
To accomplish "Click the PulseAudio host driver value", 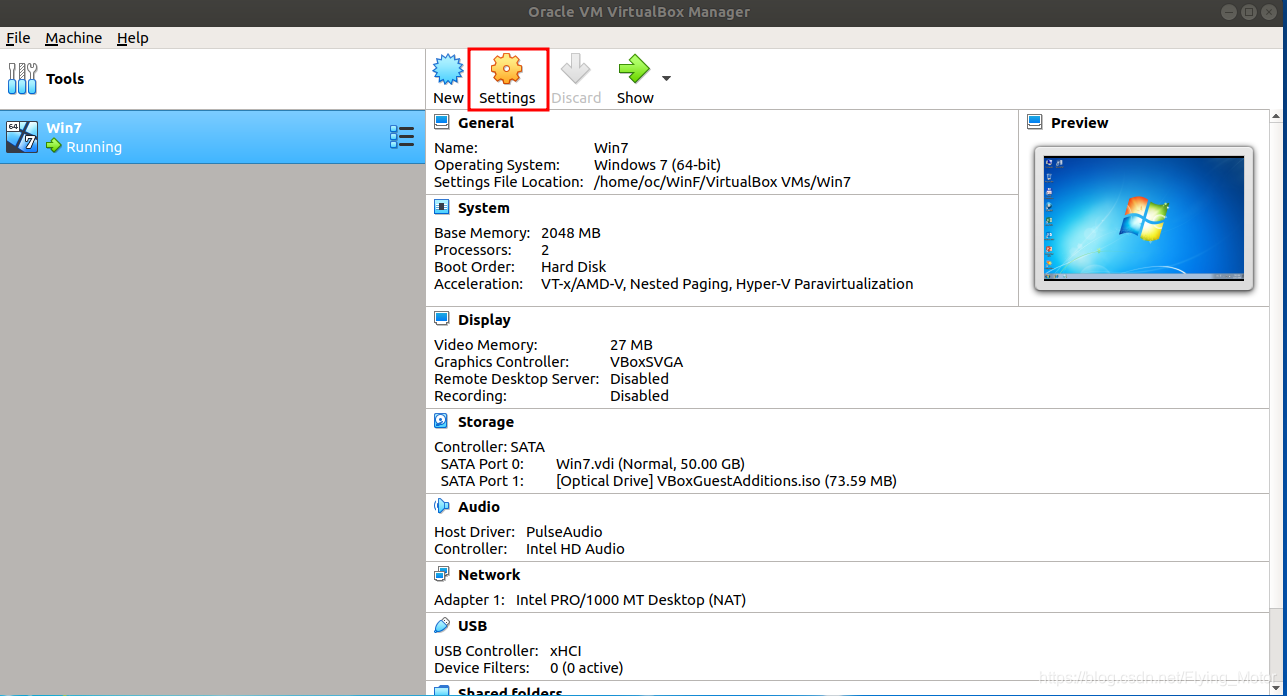I will click(x=564, y=532).
